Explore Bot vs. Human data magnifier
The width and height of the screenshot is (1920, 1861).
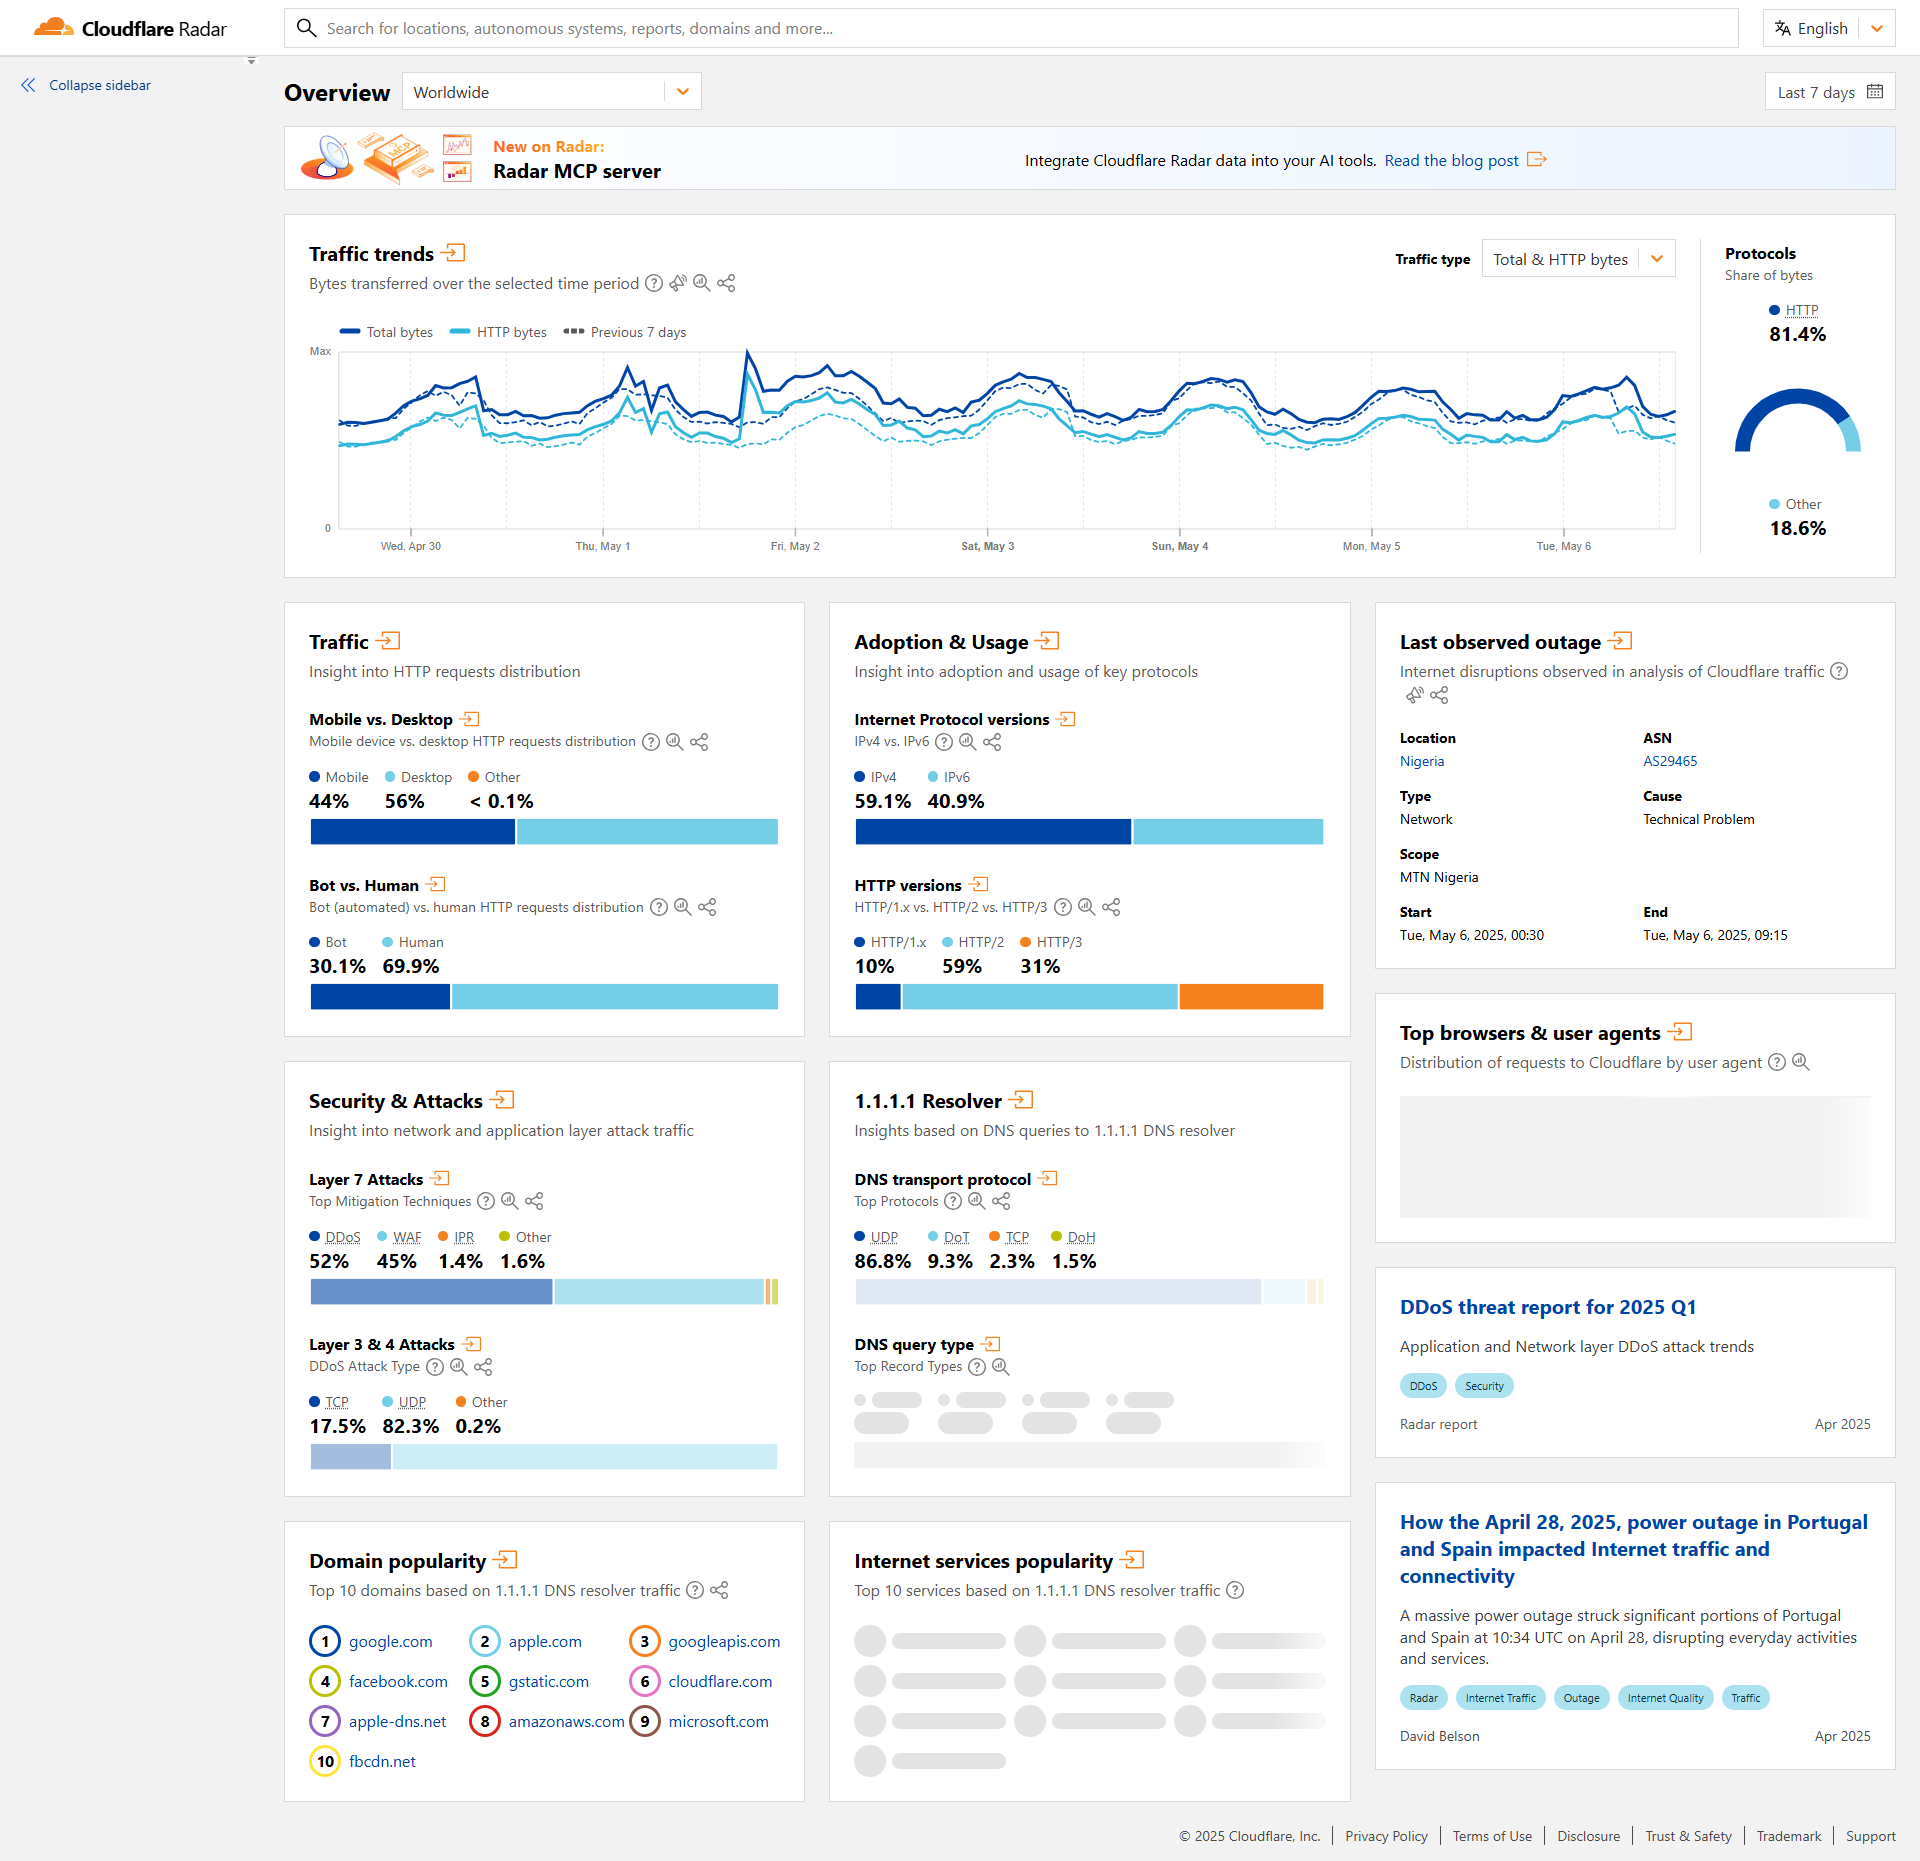(x=683, y=907)
